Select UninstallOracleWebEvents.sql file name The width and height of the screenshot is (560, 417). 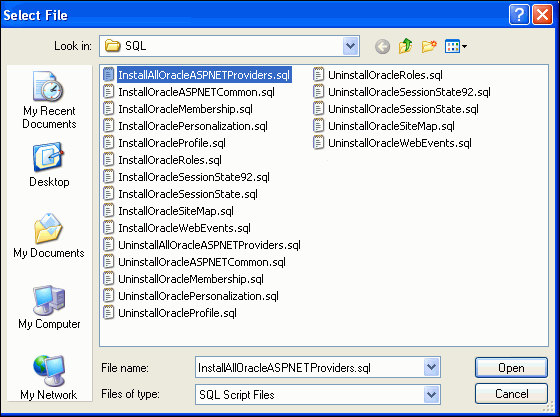[400, 143]
